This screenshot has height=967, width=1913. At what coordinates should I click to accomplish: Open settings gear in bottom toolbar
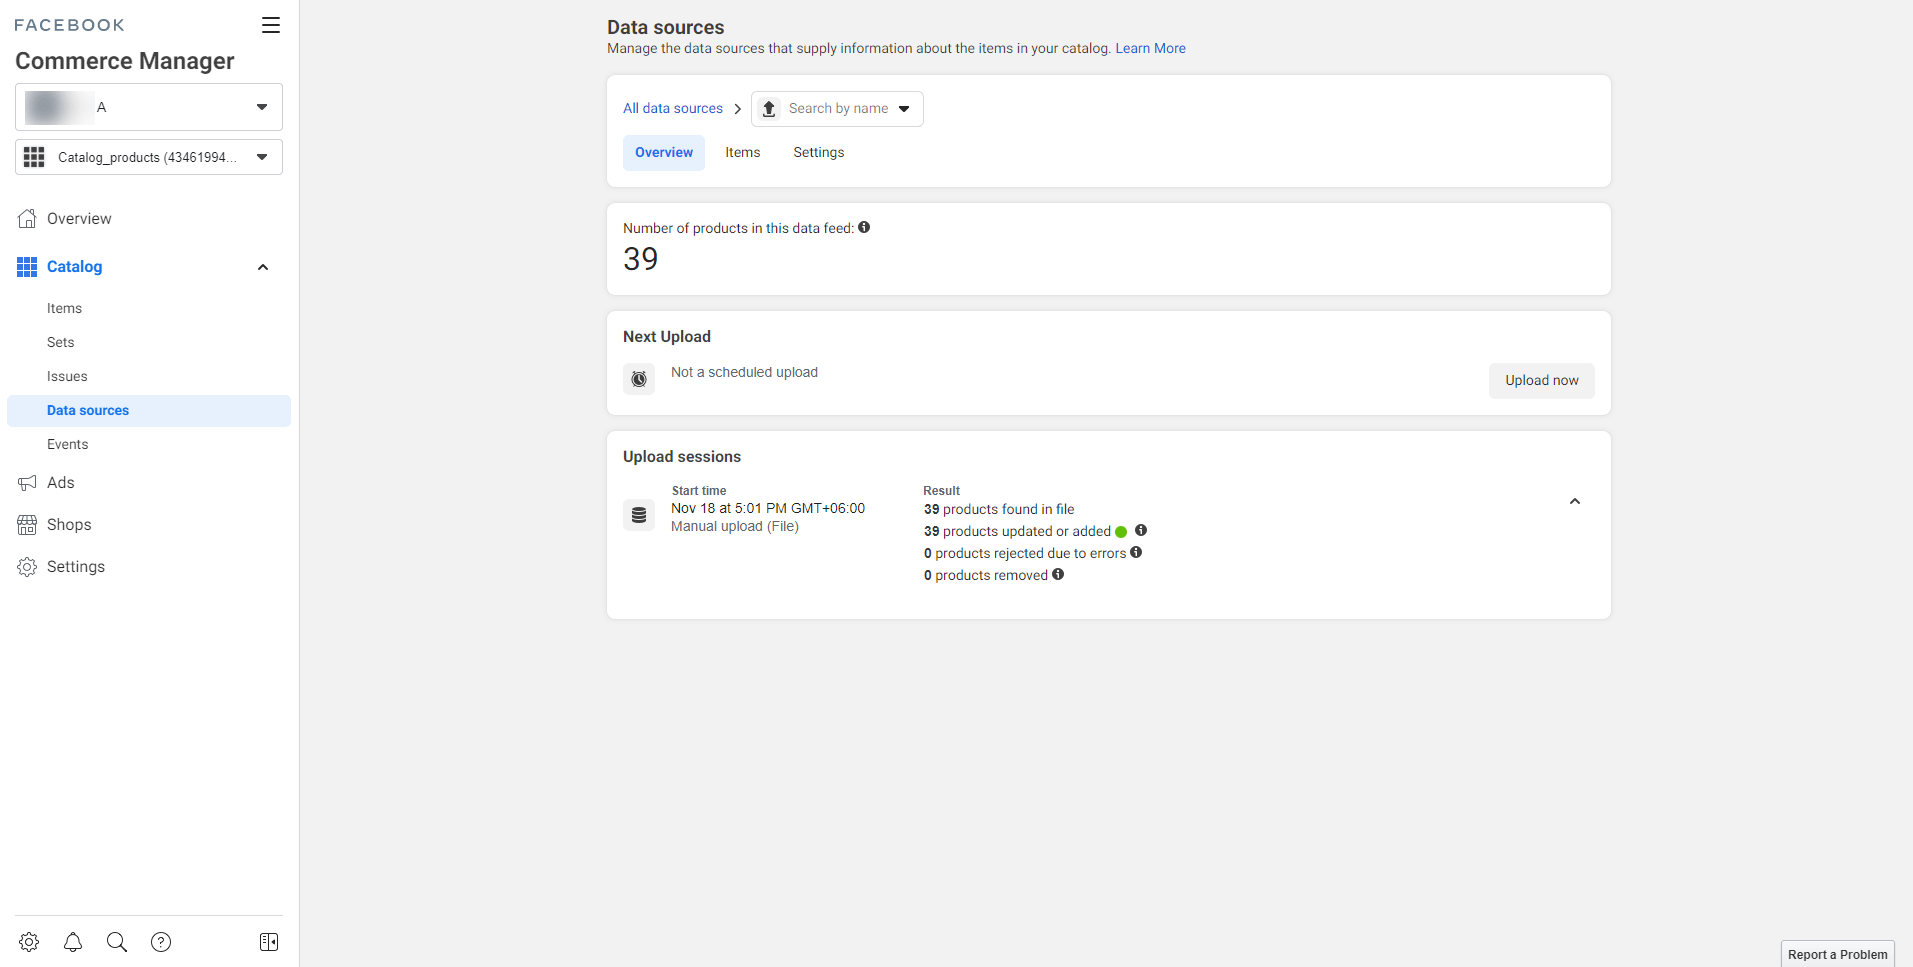pyautogui.click(x=29, y=942)
